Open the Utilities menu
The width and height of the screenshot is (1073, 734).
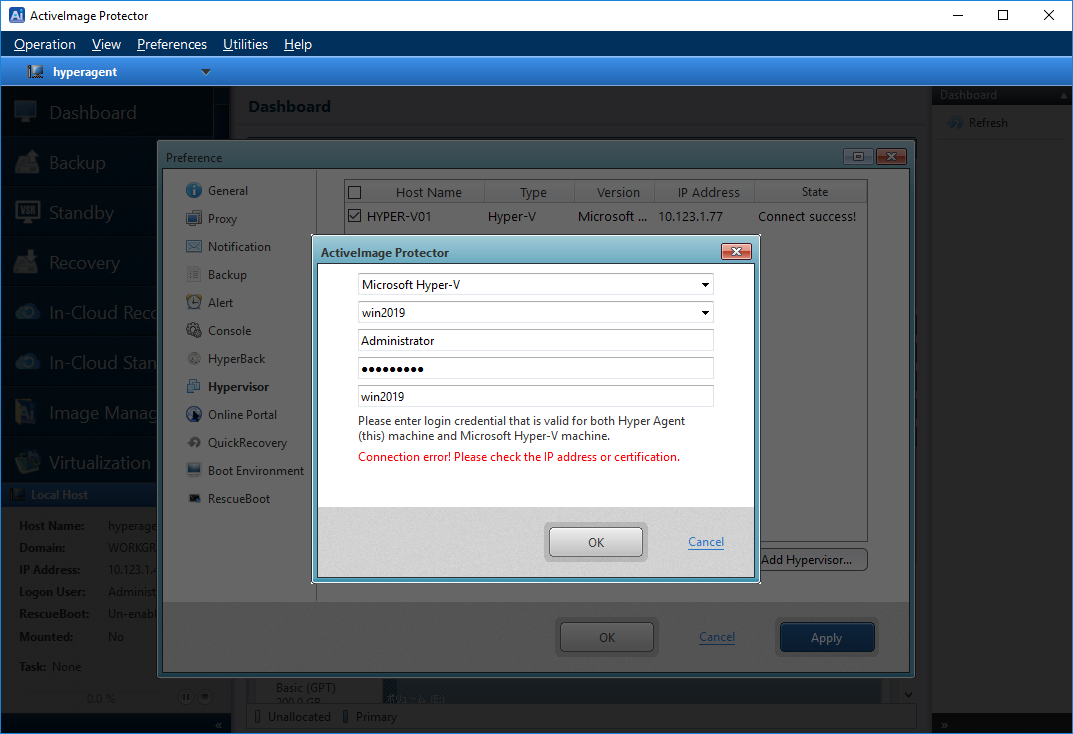click(x=245, y=44)
